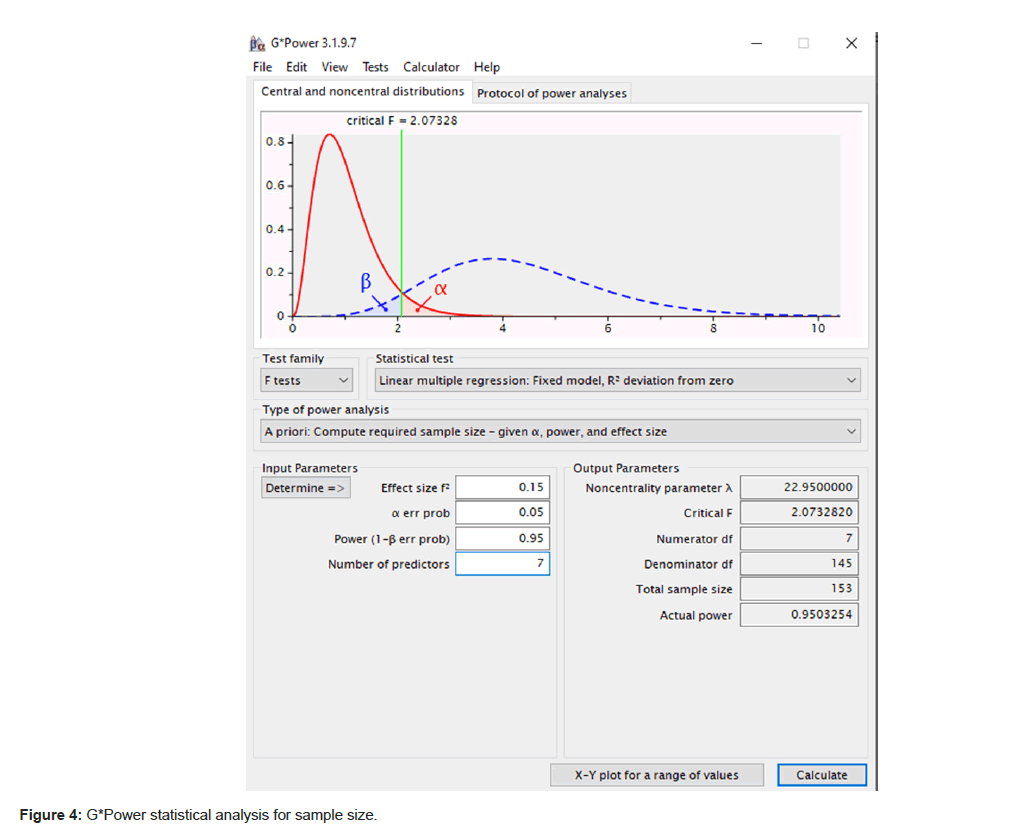Open the Tests menu
The width and height of the screenshot is (1015, 829).
(x=375, y=67)
